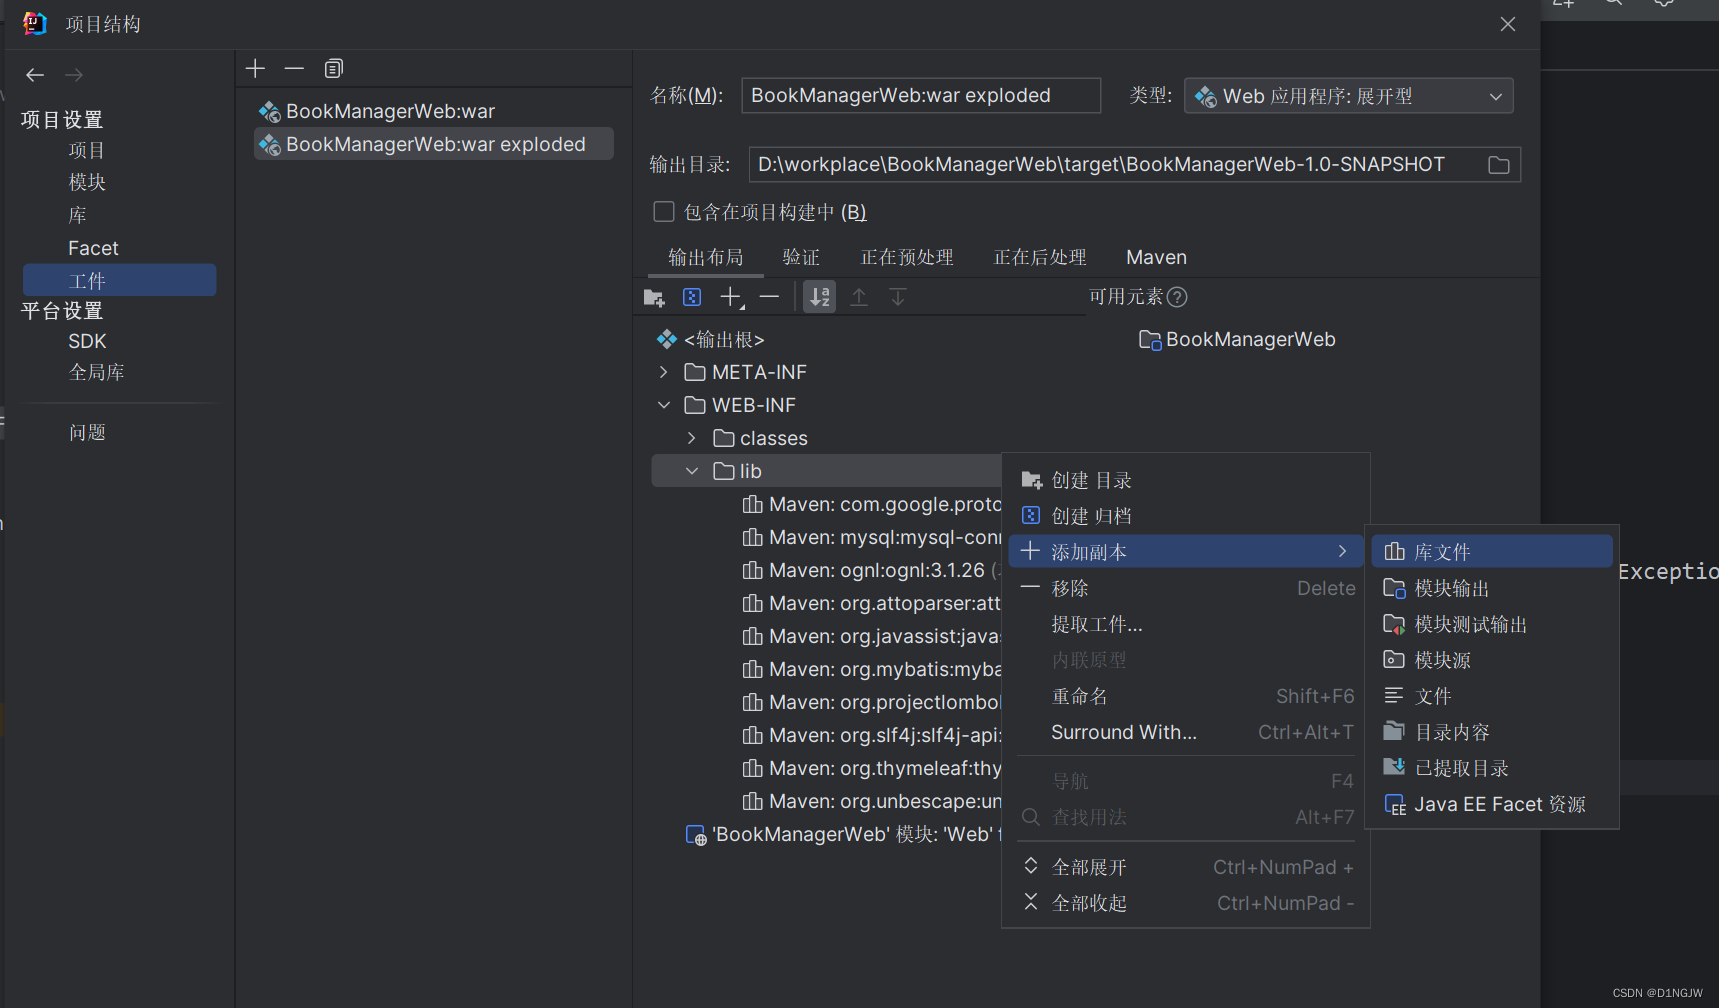Image resolution: width=1719 pixels, height=1008 pixels.
Task: Open Add Copy submenu arrow
Action: tap(1342, 552)
